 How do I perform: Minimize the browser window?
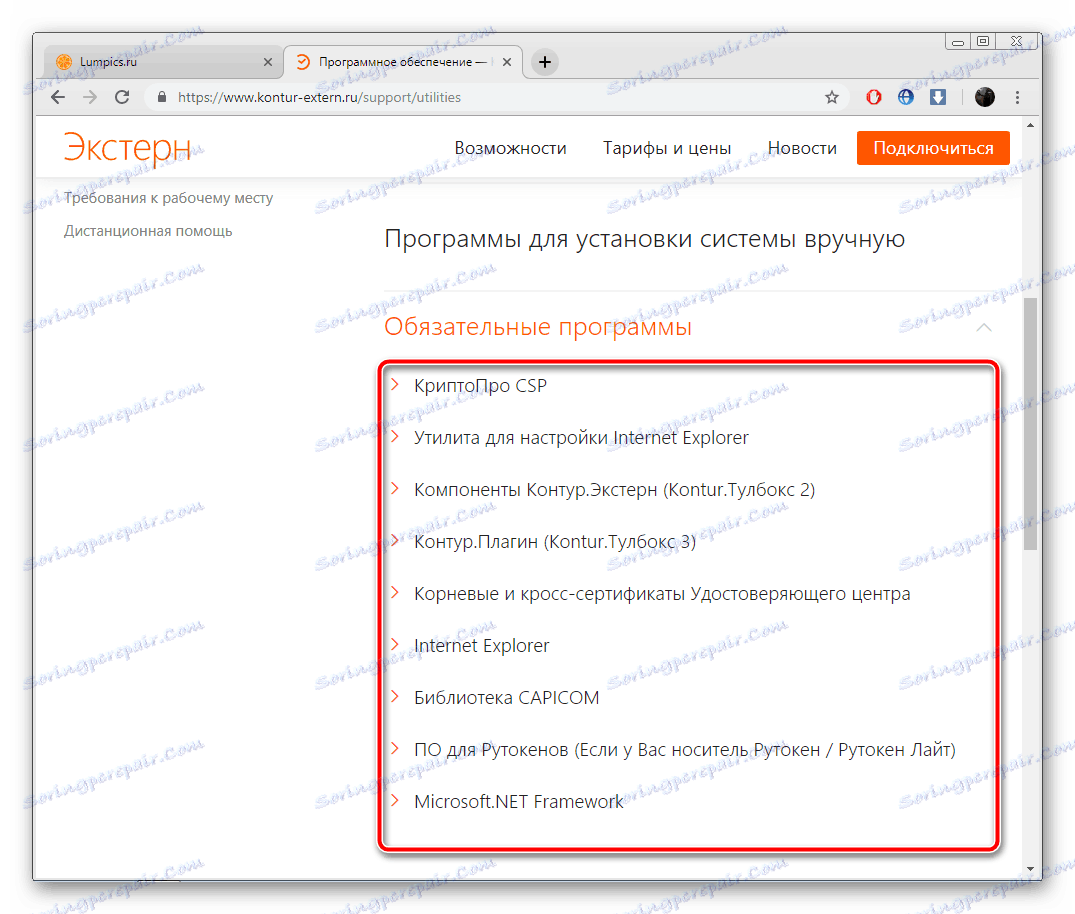(958, 43)
